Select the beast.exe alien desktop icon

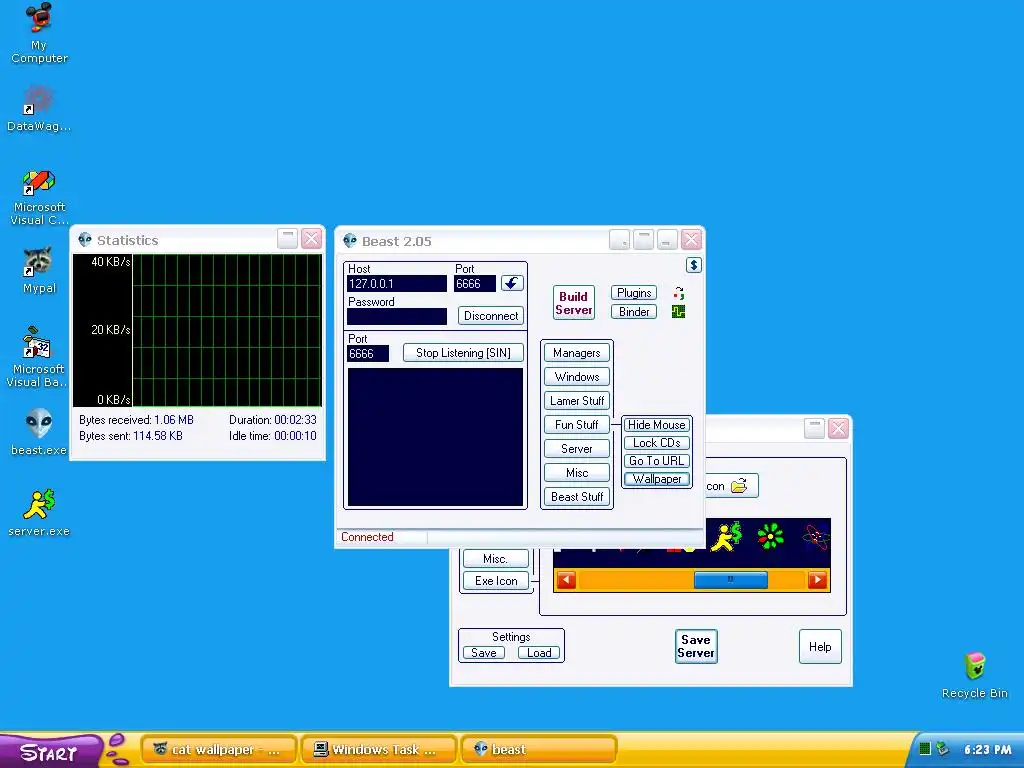pyautogui.click(x=39, y=432)
